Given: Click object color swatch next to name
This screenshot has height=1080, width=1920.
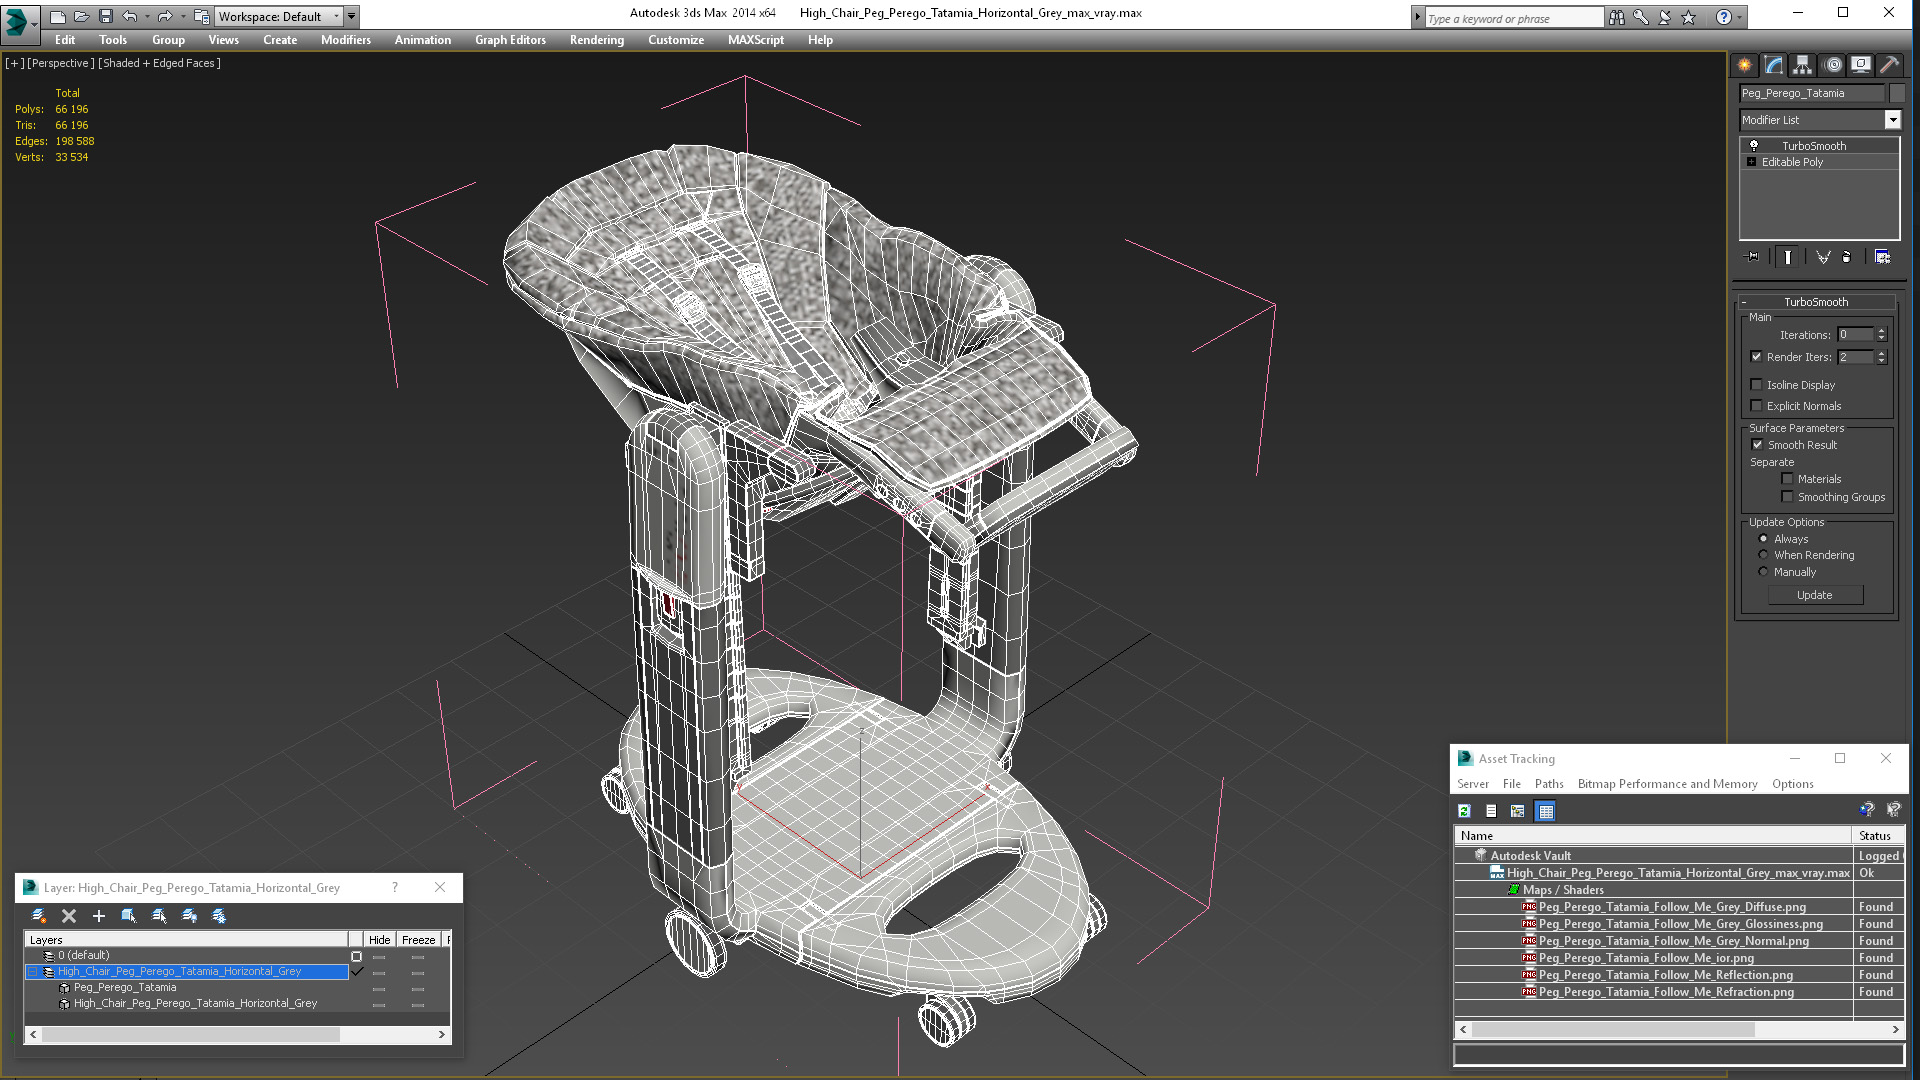Looking at the screenshot, I should click(1896, 93).
